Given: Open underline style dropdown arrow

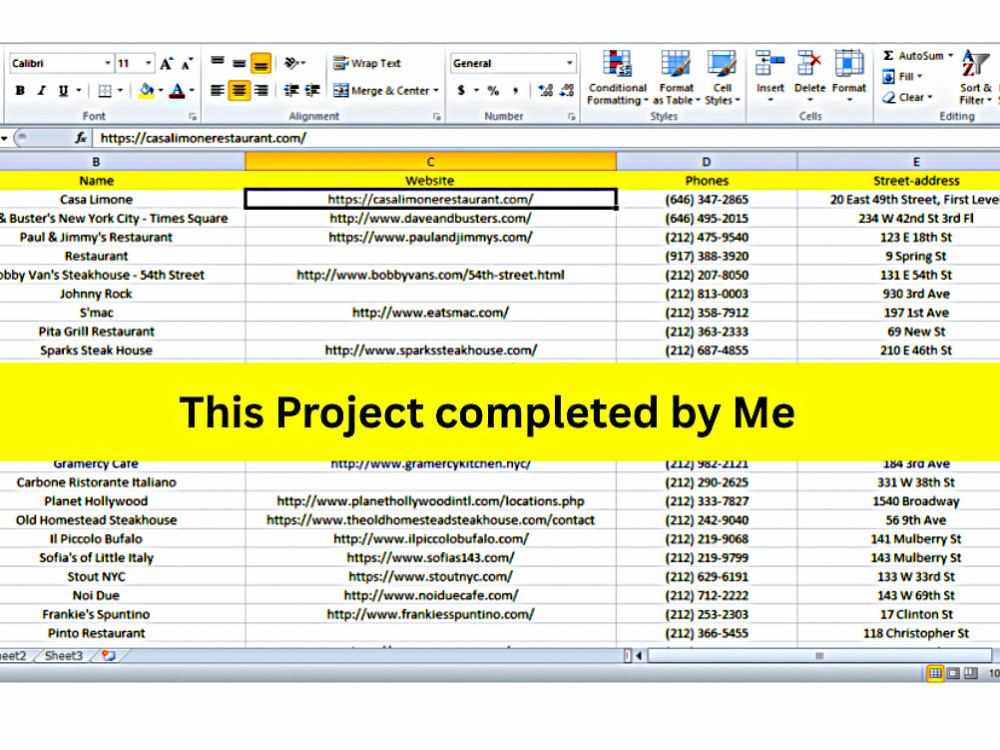Looking at the screenshot, I should tap(79, 91).
